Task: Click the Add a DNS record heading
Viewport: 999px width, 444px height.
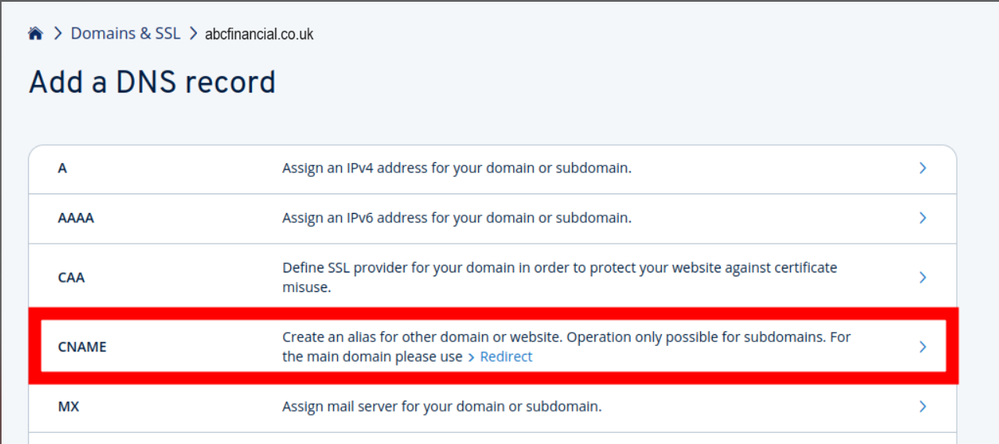Action: [152, 83]
